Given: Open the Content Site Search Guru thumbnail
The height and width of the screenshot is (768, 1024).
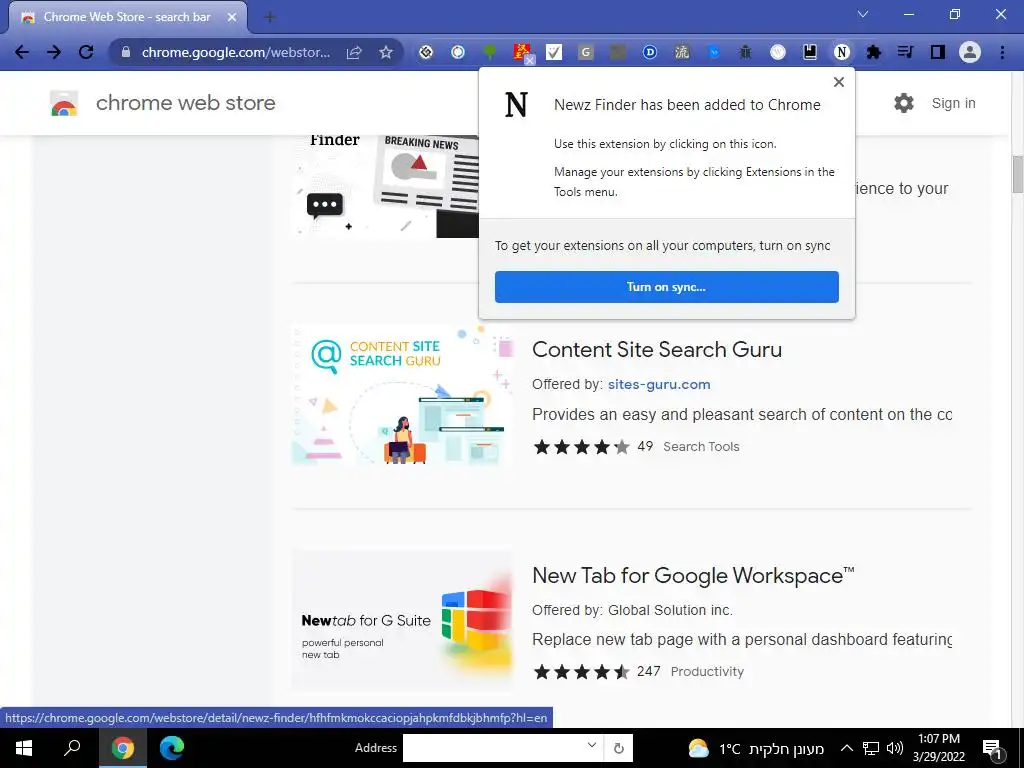Looking at the screenshot, I should pyautogui.click(x=402, y=395).
